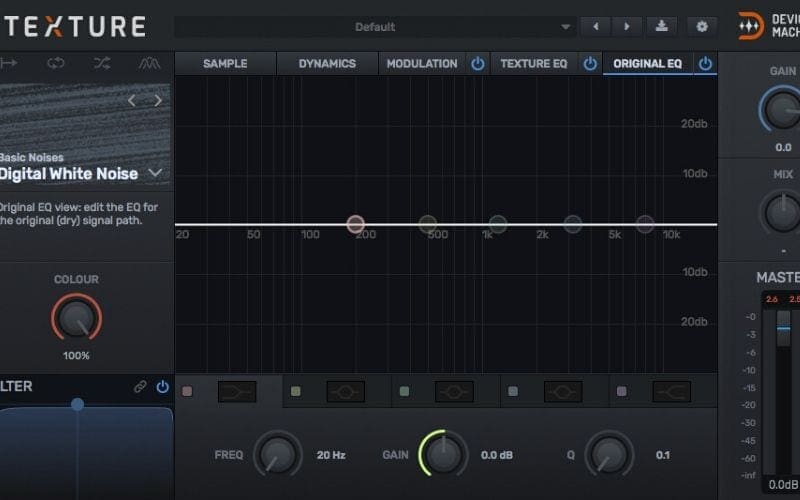Choose bell shape for grey-blue band
The width and height of the screenshot is (800, 500).
click(563, 392)
